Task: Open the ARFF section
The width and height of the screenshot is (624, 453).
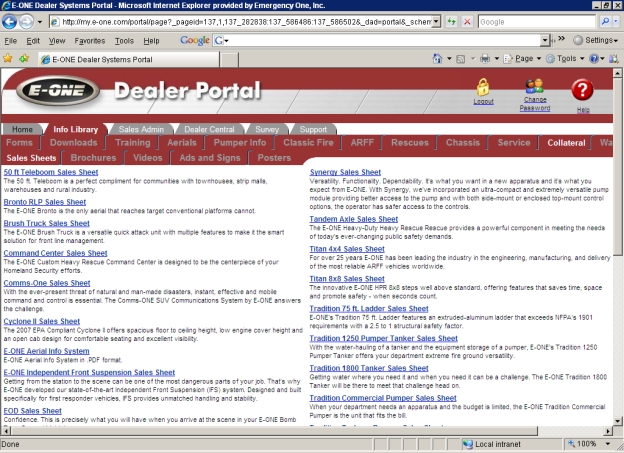Action: tap(362, 143)
